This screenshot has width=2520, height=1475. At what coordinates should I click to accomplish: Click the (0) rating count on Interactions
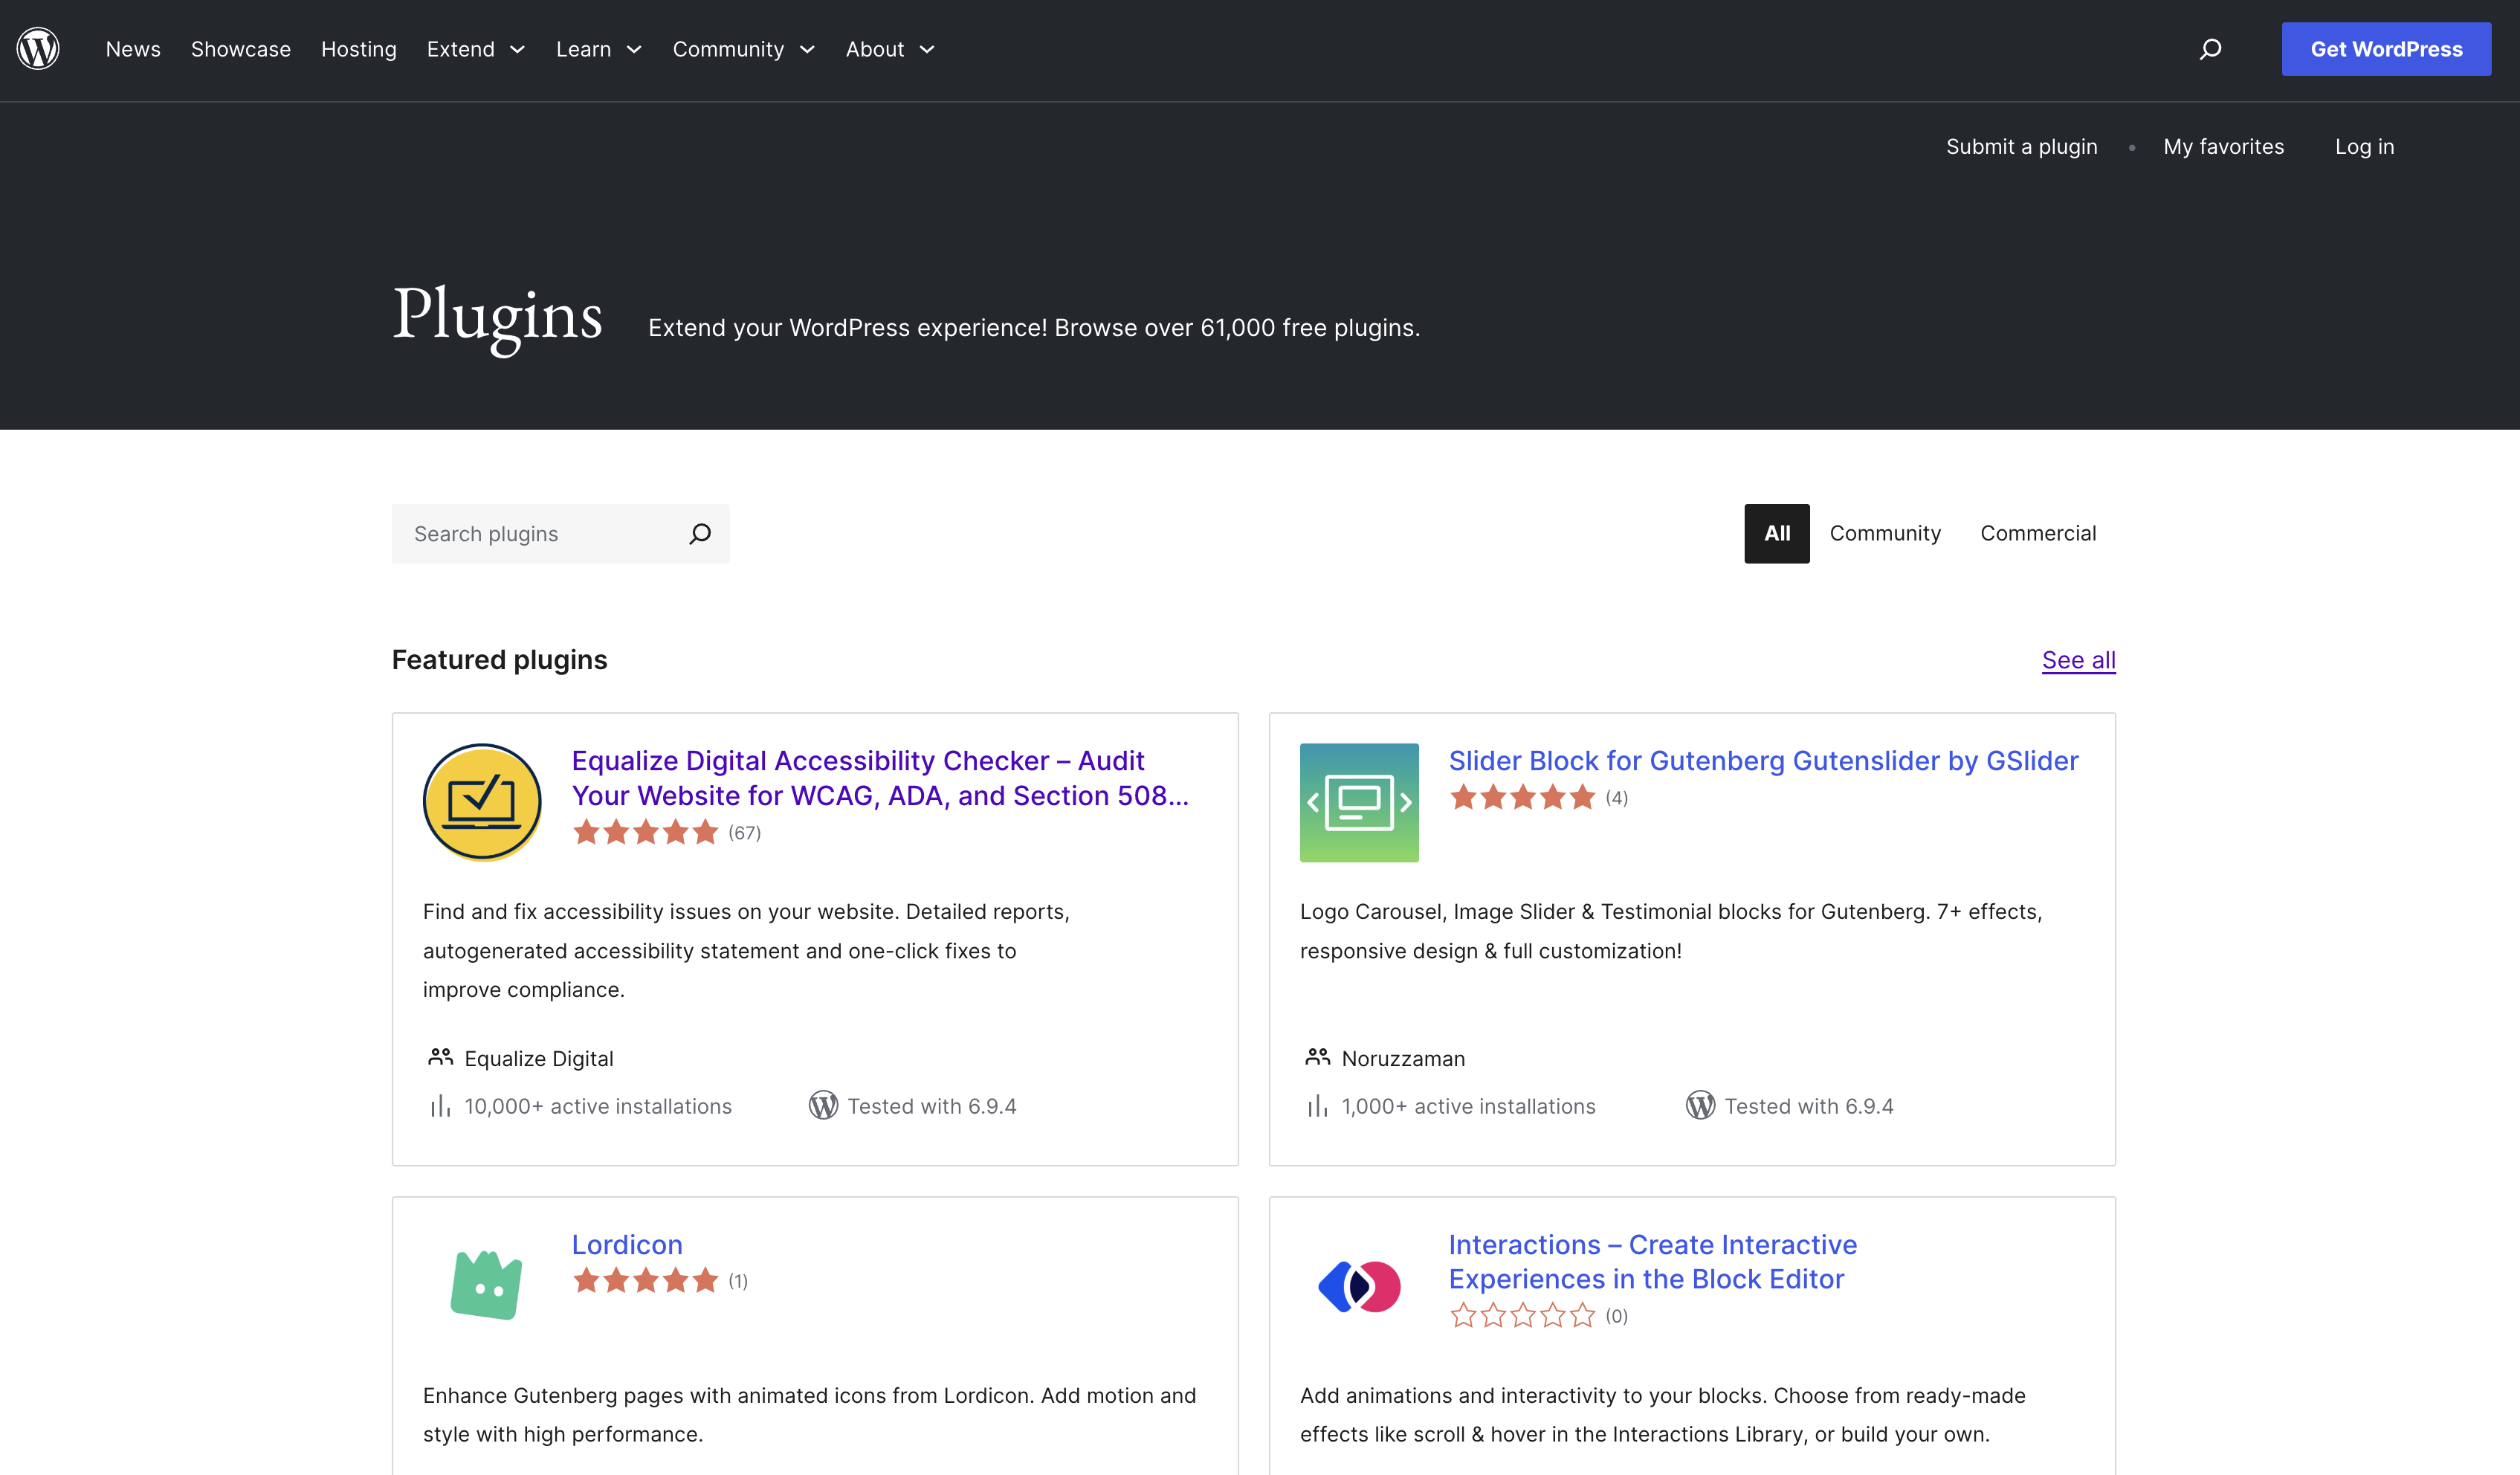[x=1616, y=1317]
